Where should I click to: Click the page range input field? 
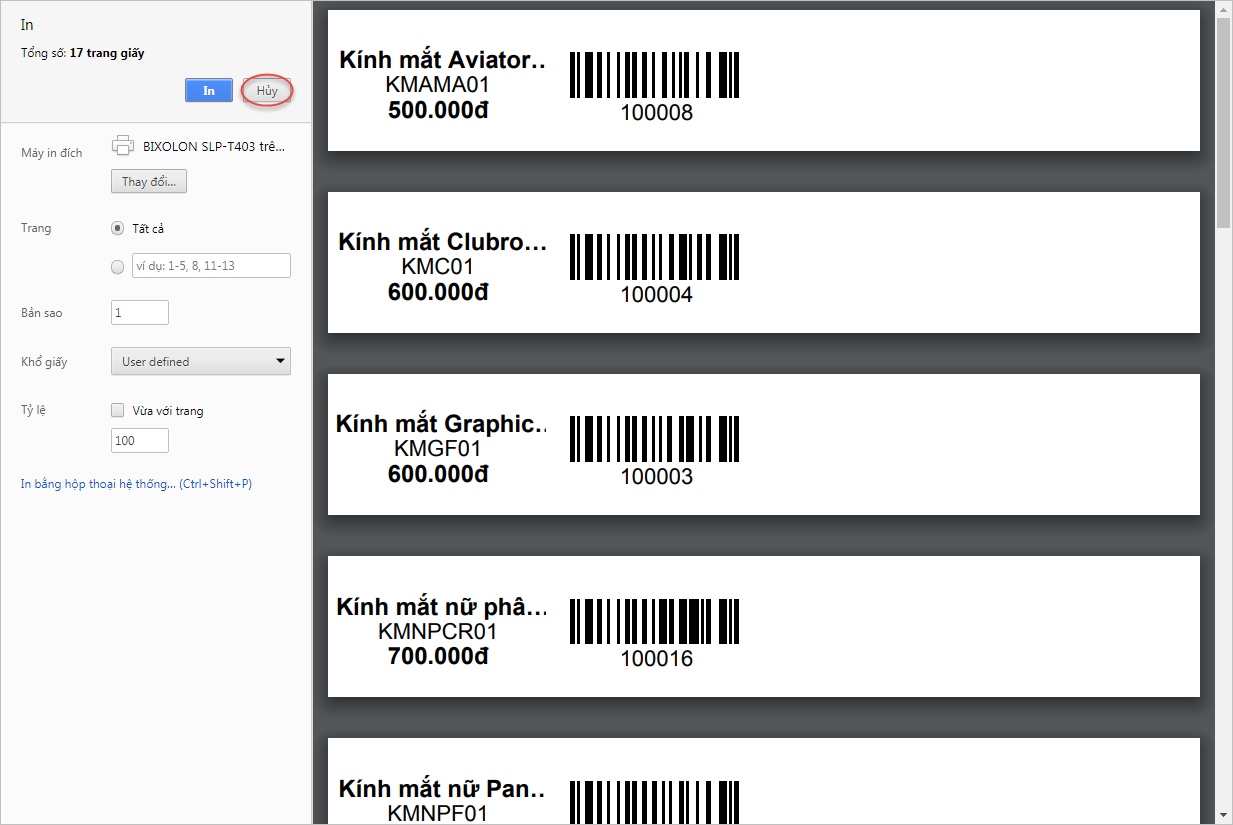coord(211,266)
